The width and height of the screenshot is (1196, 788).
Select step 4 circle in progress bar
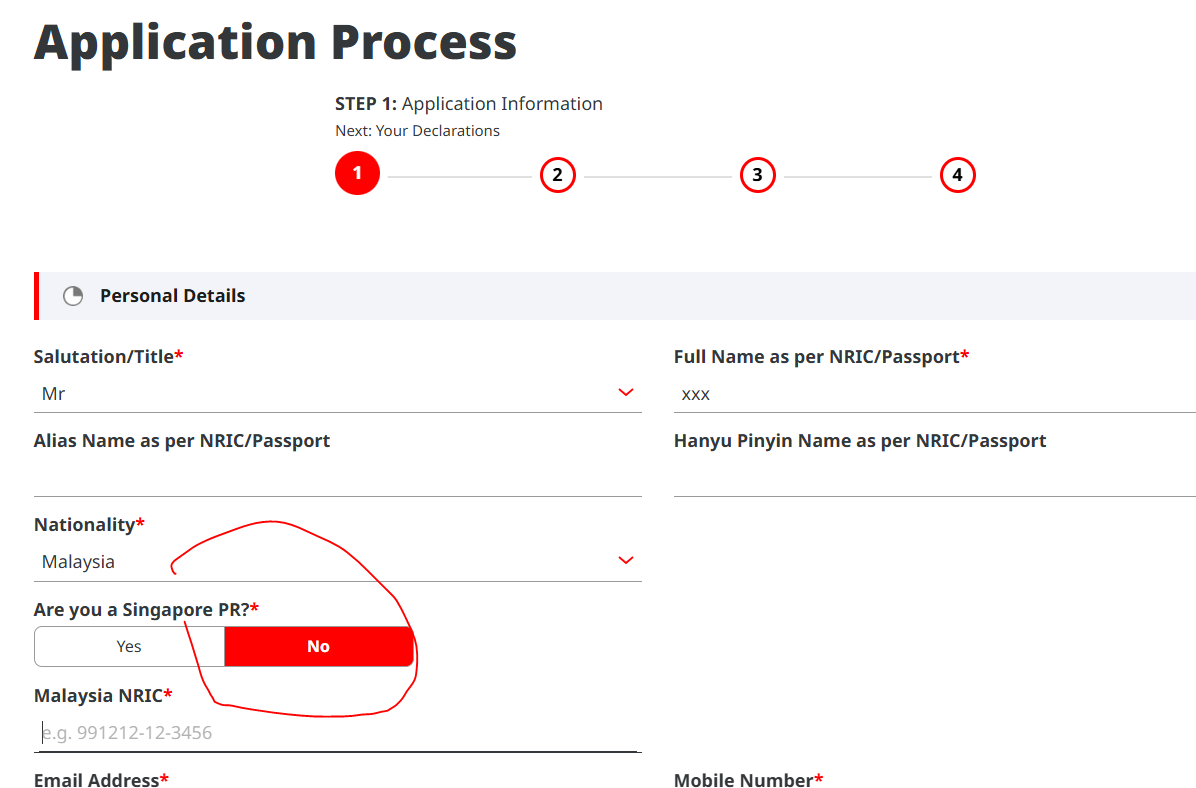[x=957, y=175]
